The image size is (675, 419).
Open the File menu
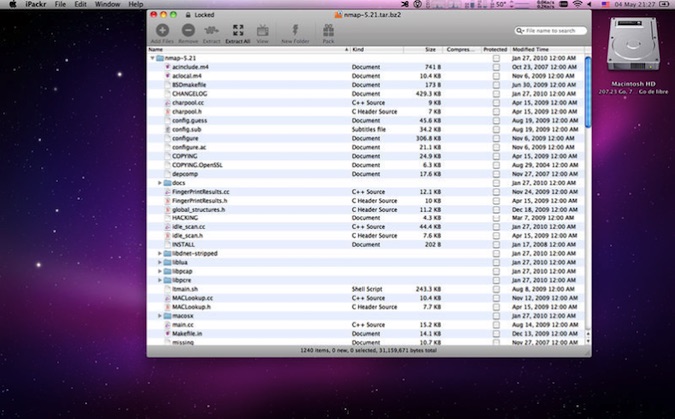pyautogui.click(x=61, y=5)
